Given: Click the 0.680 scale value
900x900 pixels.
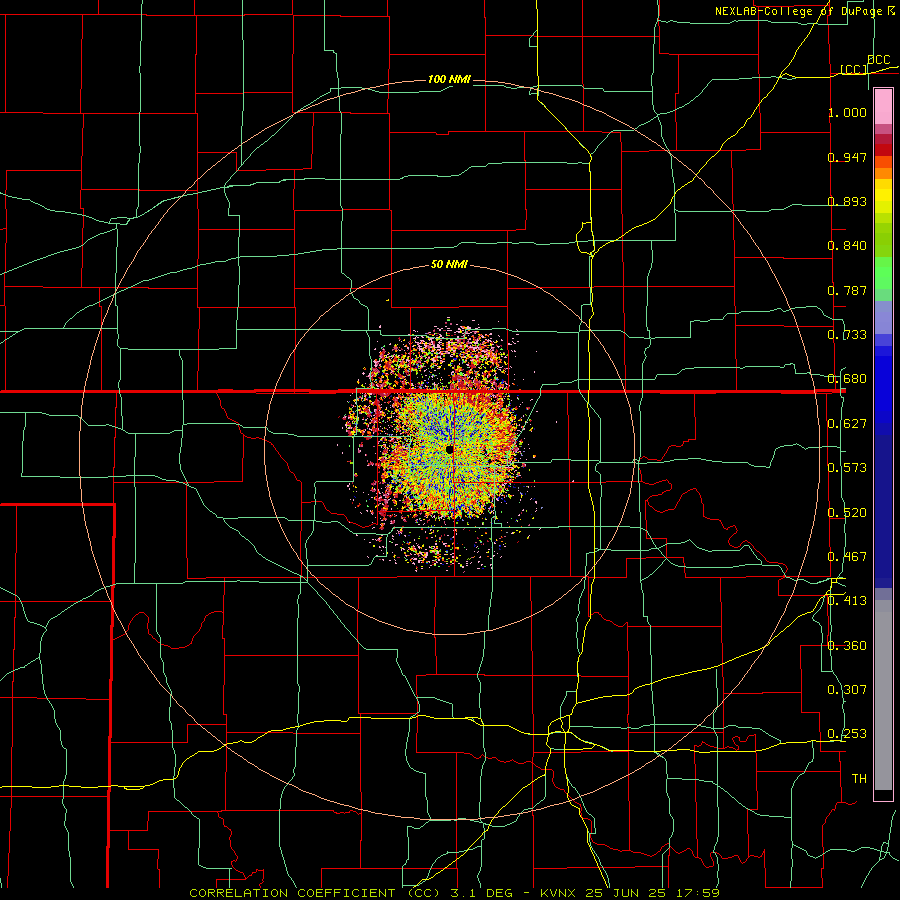Looking at the screenshot, I should pos(847,379).
